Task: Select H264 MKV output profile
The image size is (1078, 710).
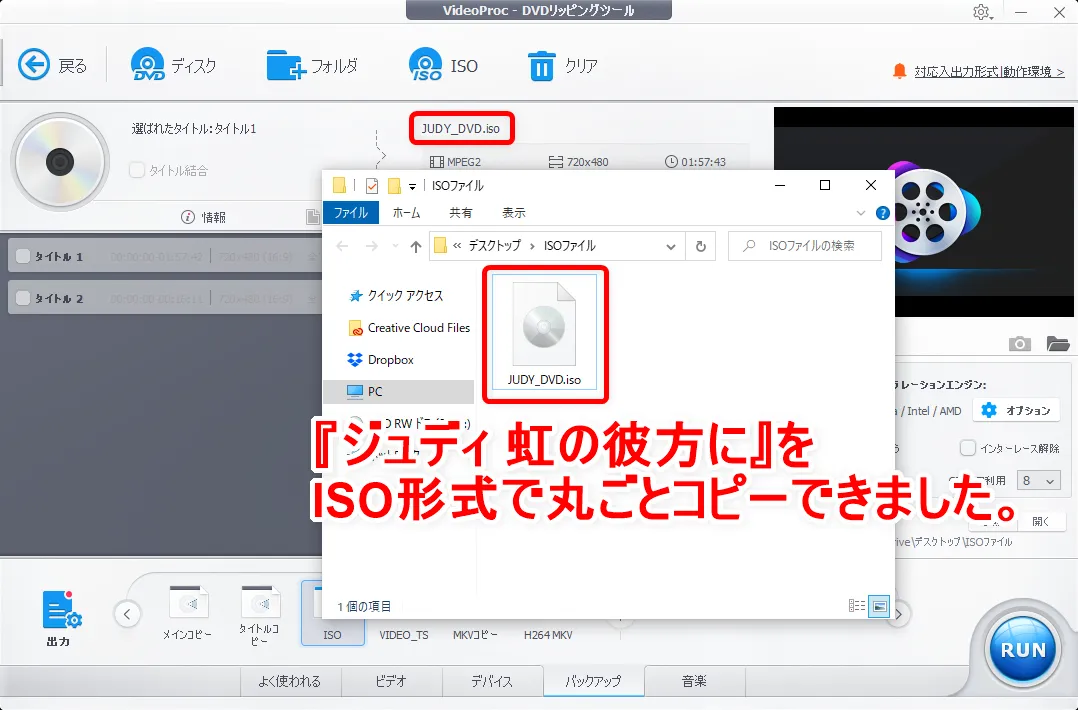Action: click(548, 634)
